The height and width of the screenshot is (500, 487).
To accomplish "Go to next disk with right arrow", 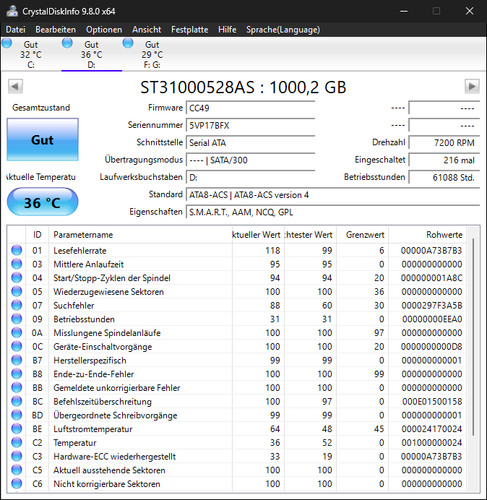I will click(472, 87).
